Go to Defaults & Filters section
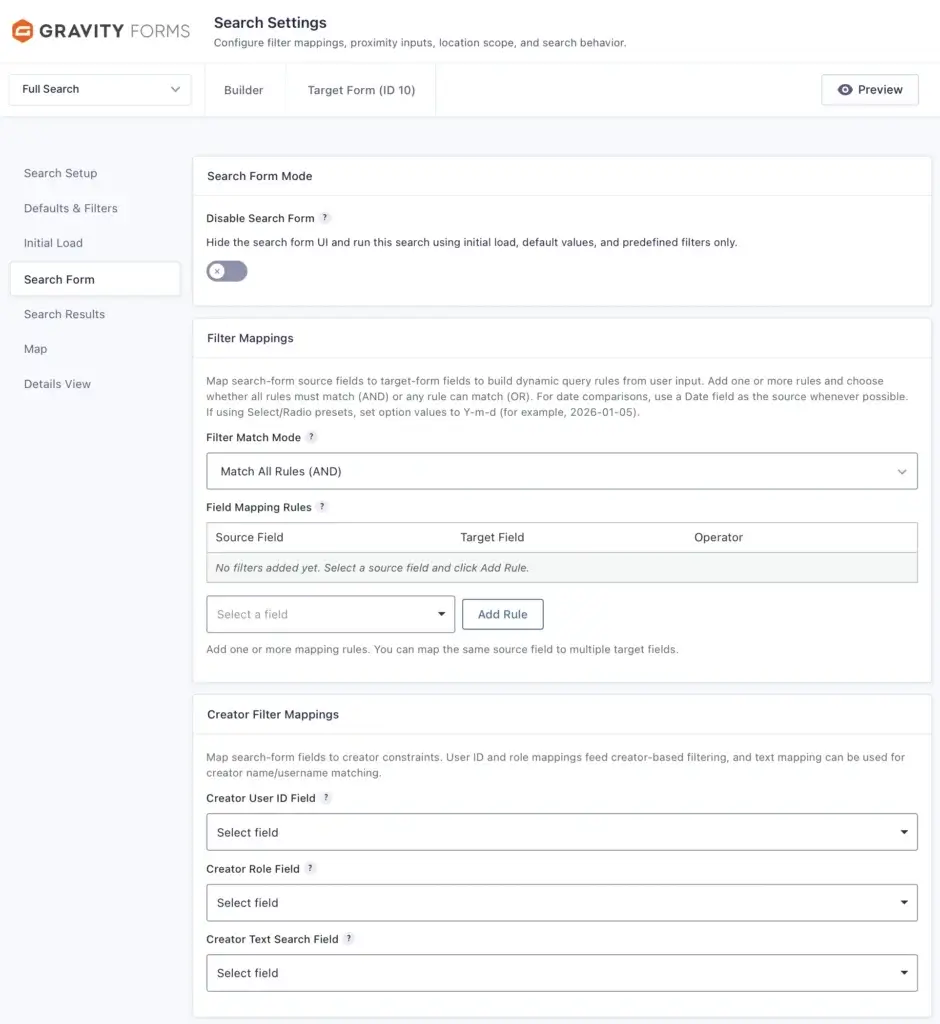Viewport: 940px width, 1024px height. pos(71,208)
